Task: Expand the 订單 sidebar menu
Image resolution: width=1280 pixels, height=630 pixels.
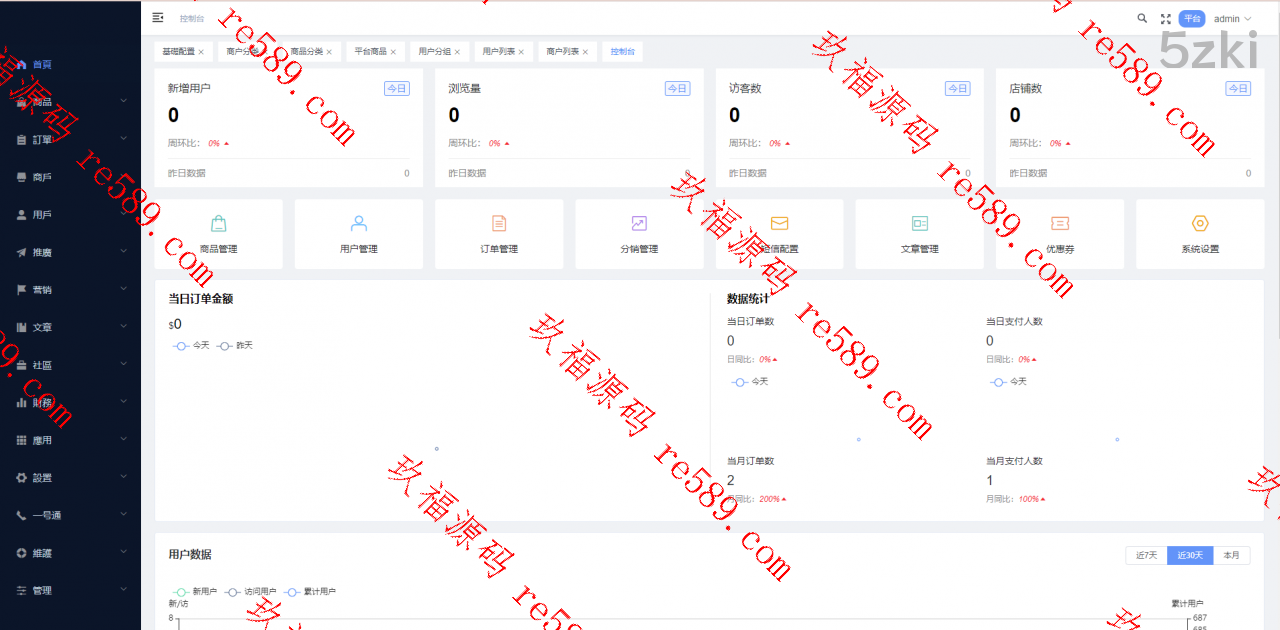Action: coord(70,140)
